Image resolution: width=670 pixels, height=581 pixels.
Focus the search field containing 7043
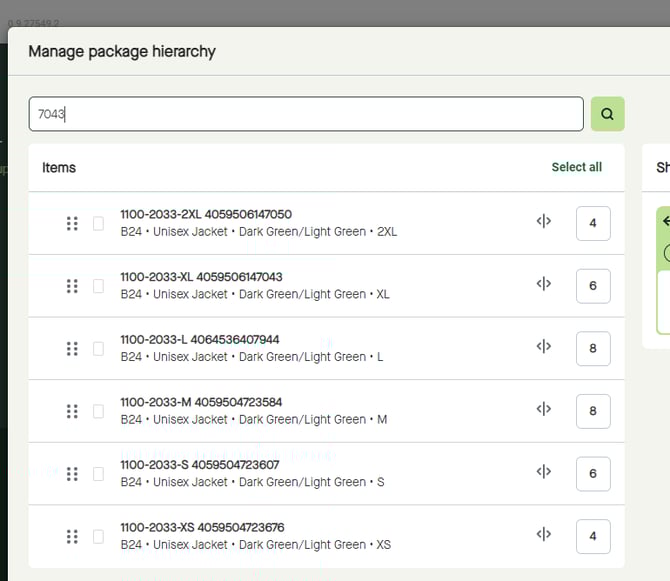coord(305,114)
